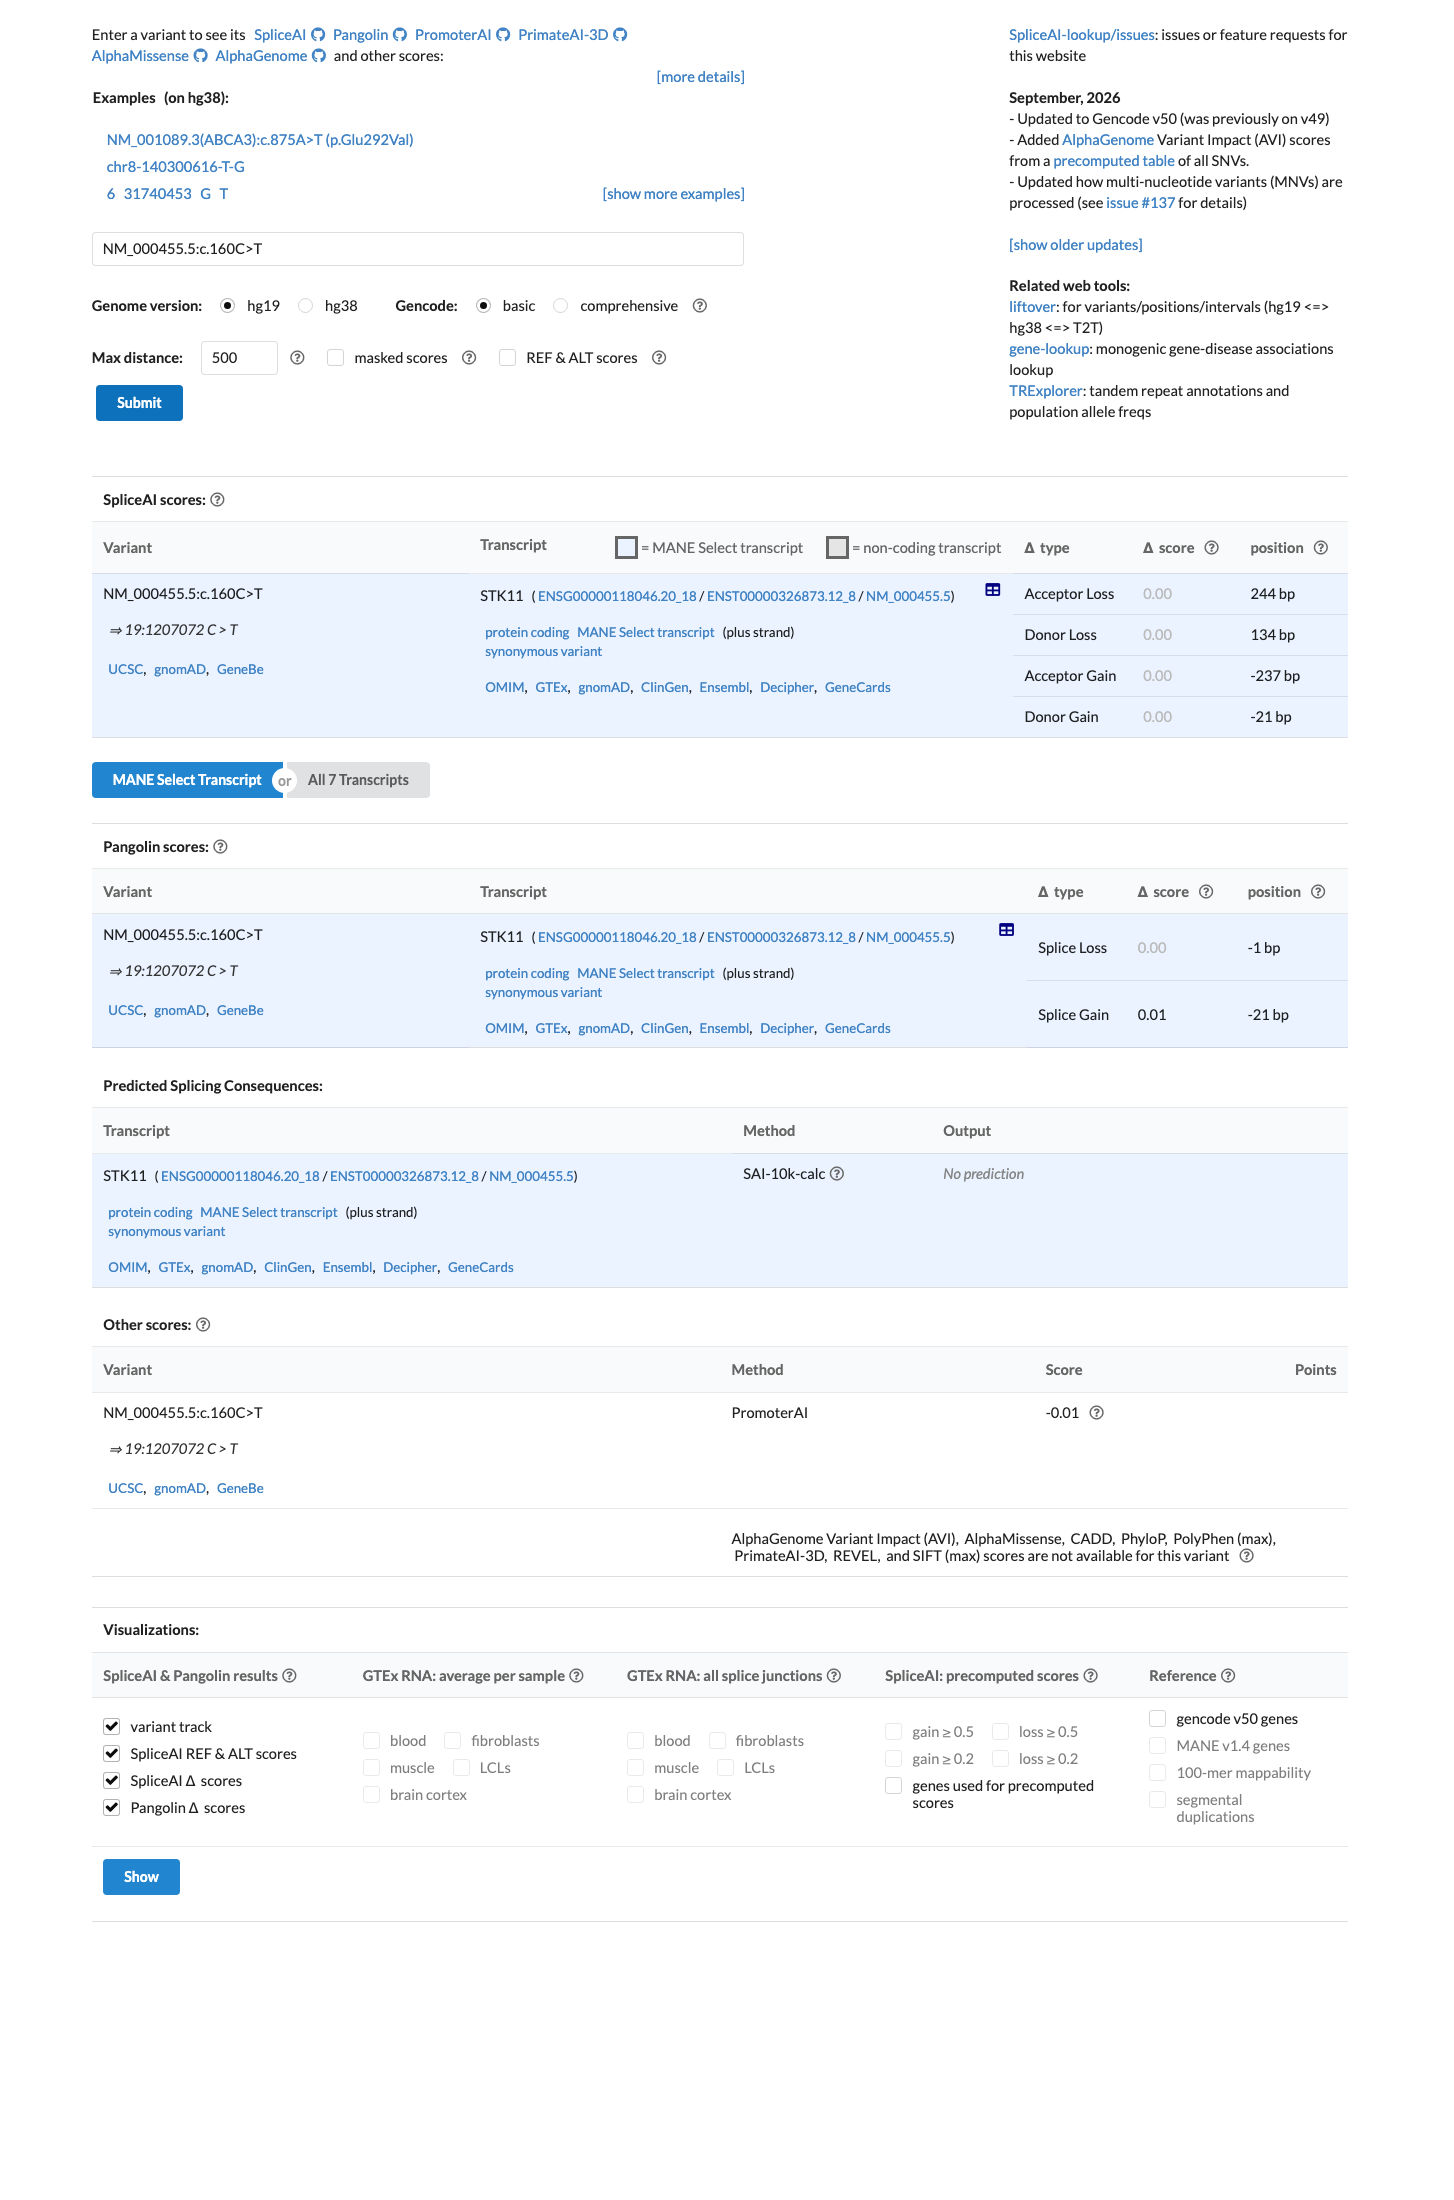Click help icon next to SAI-10k-calc
This screenshot has width=1454, height=2200.
pyautogui.click(x=837, y=1174)
